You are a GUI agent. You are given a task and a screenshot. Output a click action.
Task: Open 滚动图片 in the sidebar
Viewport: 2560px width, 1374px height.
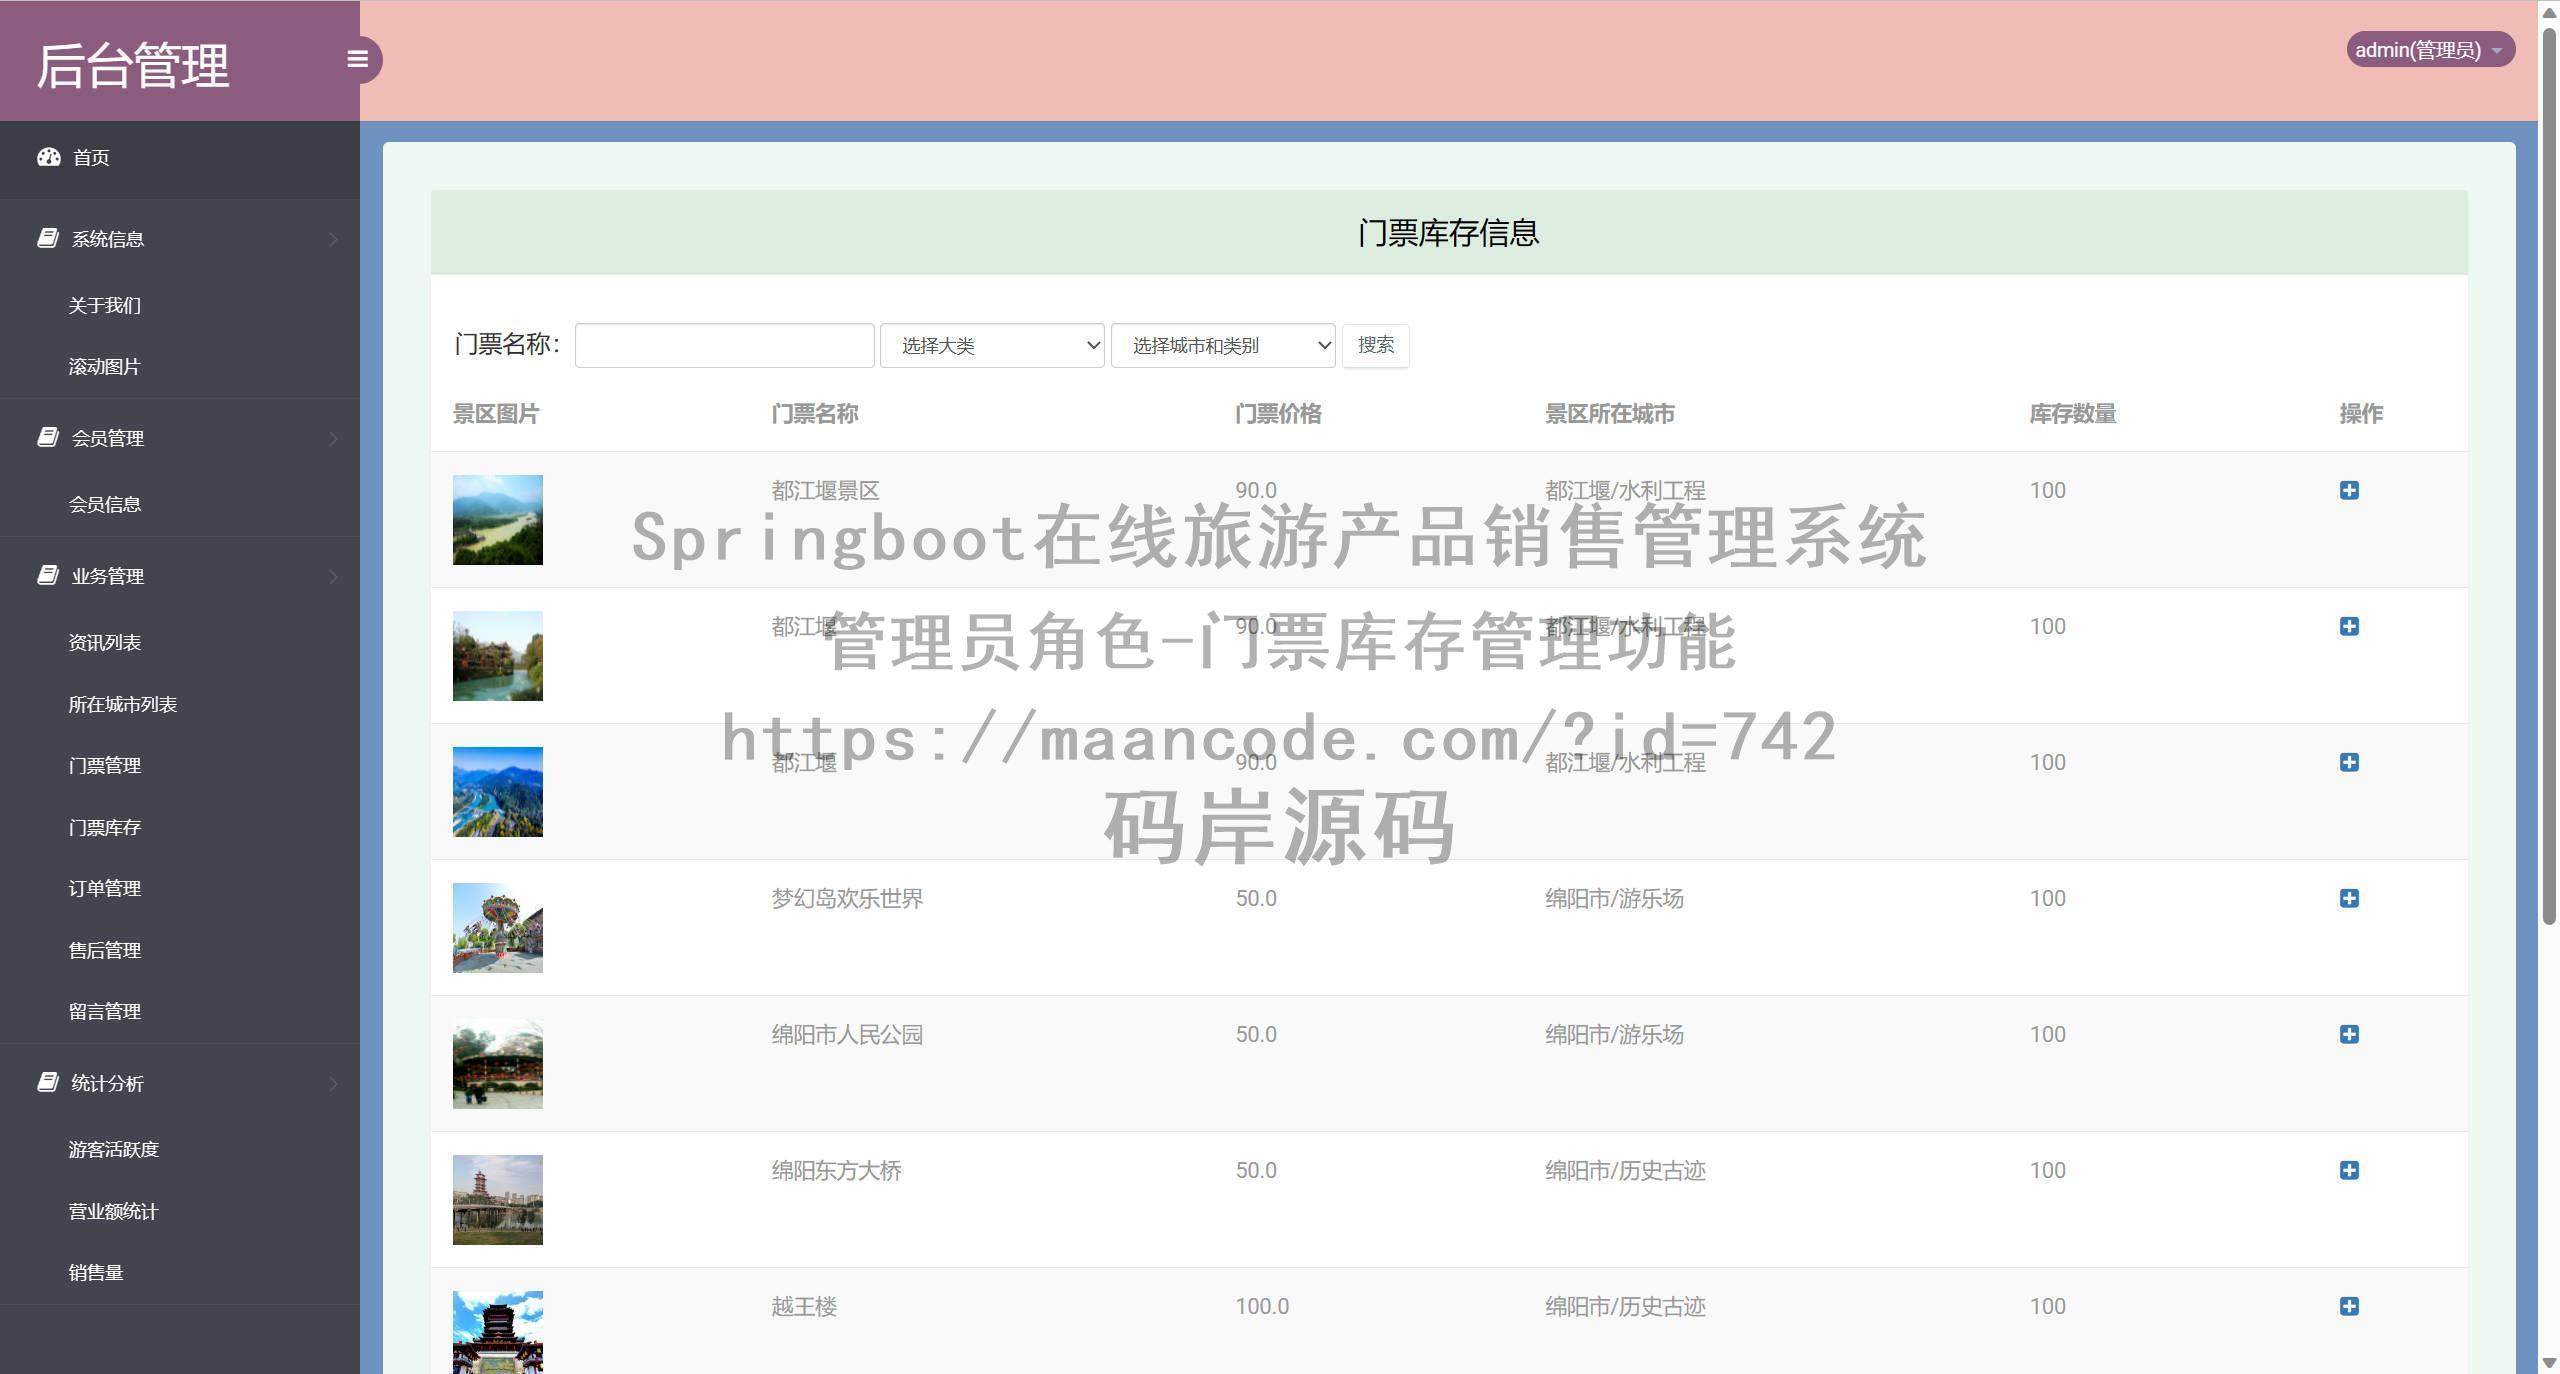pos(104,367)
